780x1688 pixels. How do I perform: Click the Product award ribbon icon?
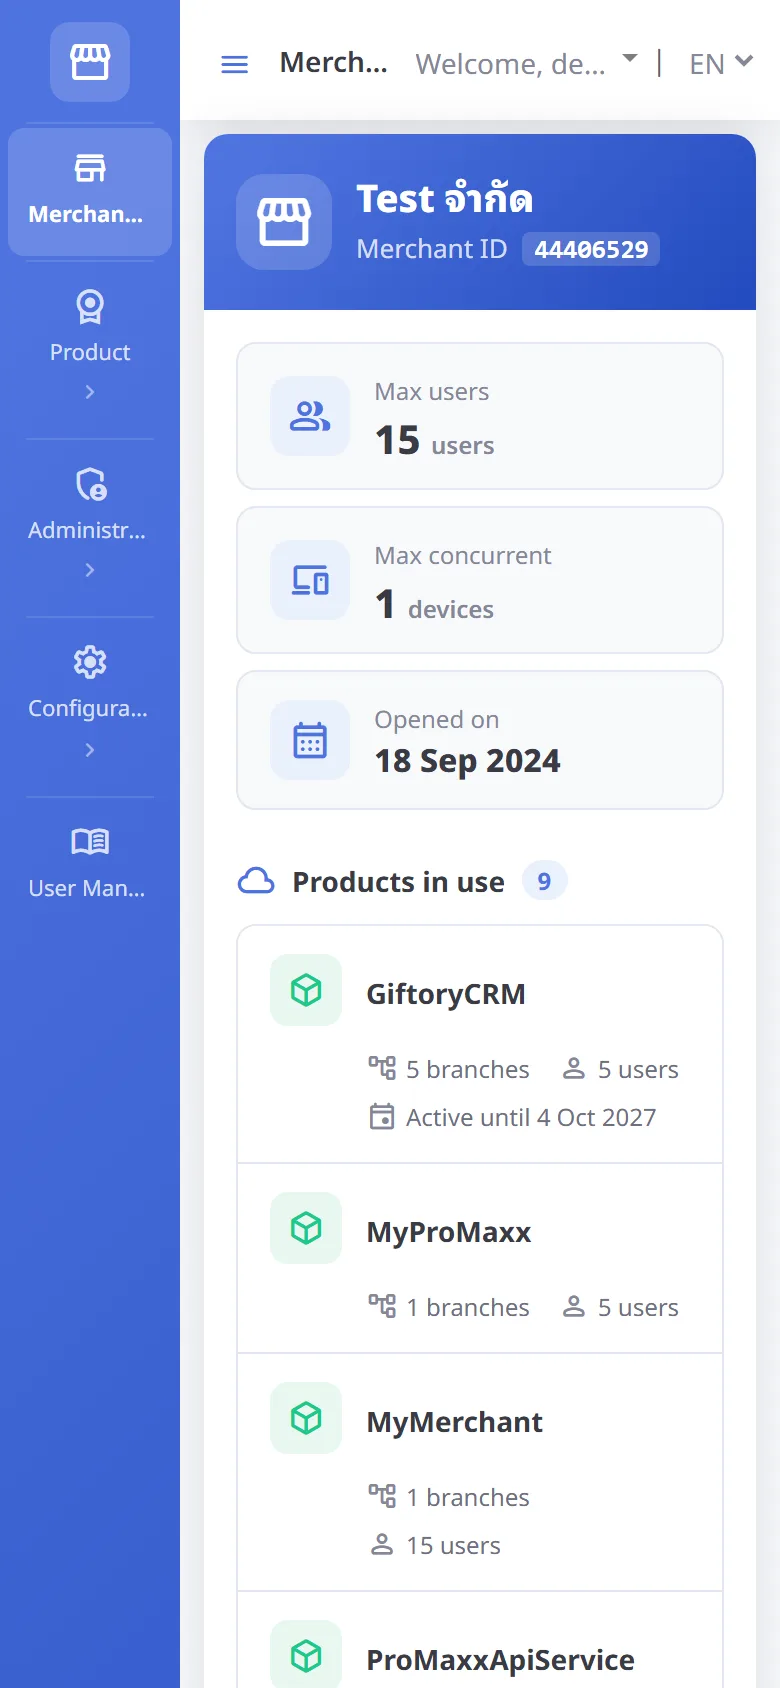click(x=90, y=307)
